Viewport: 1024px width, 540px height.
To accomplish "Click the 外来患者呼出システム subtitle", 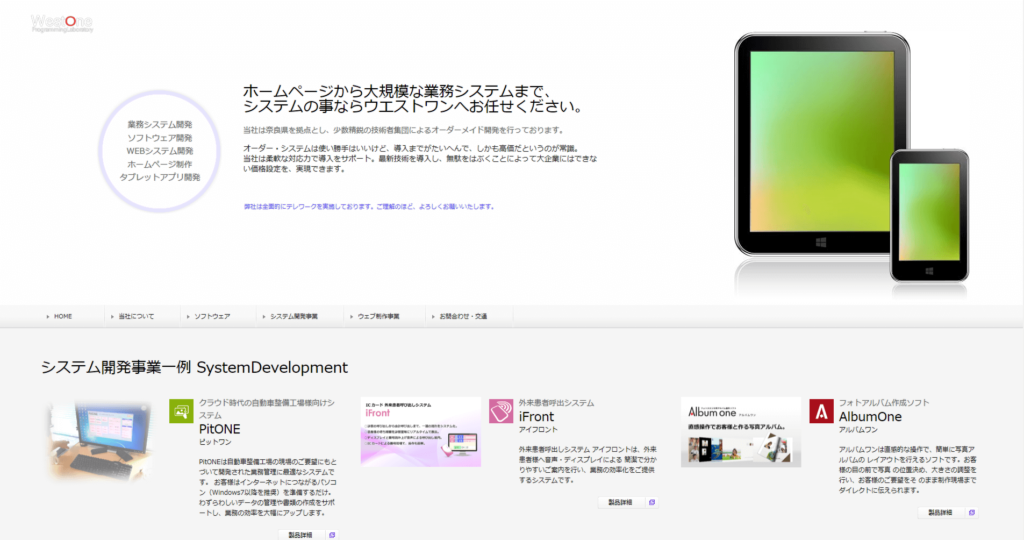I will (x=556, y=403).
